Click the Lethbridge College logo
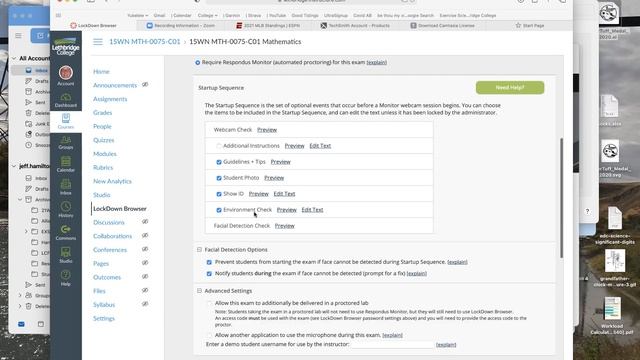This screenshot has width=640, height=360. [x=66, y=47]
